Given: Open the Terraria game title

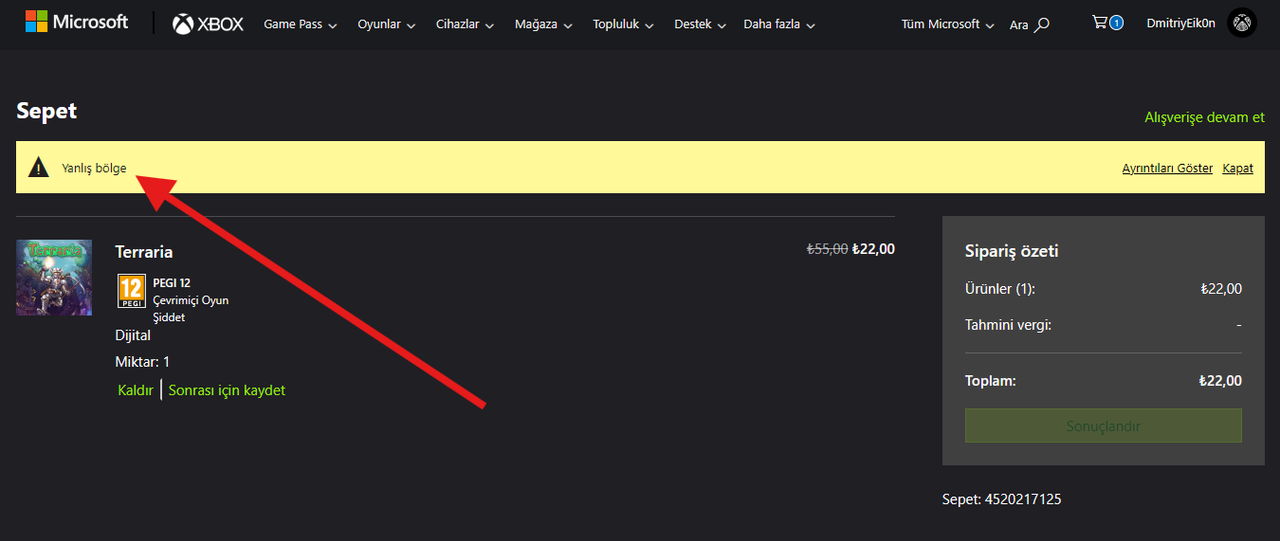Looking at the screenshot, I should [144, 251].
